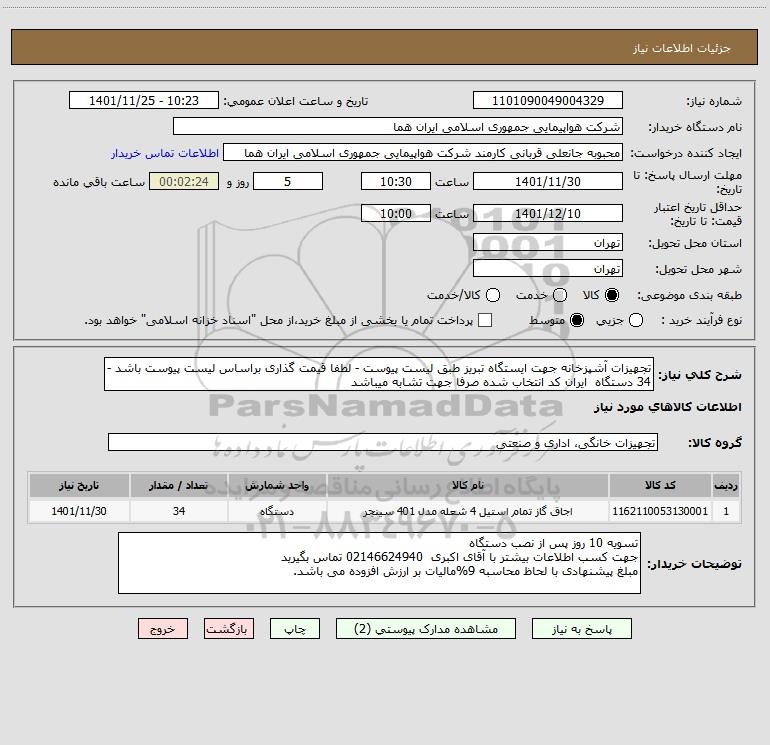Click the quantity cell 34
770x745 pixels.
coord(179,511)
